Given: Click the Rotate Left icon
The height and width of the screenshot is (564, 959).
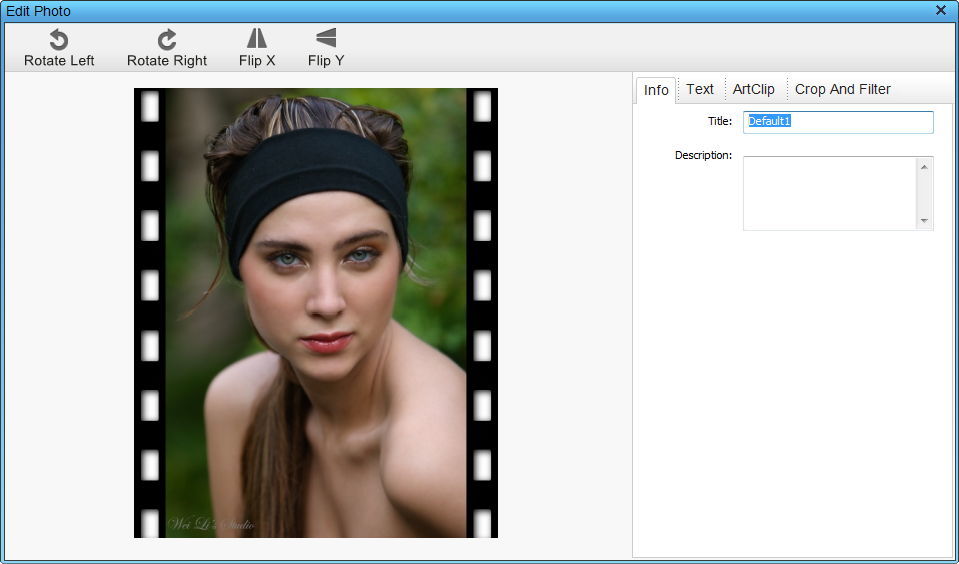Looking at the screenshot, I should [x=59, y=40].
